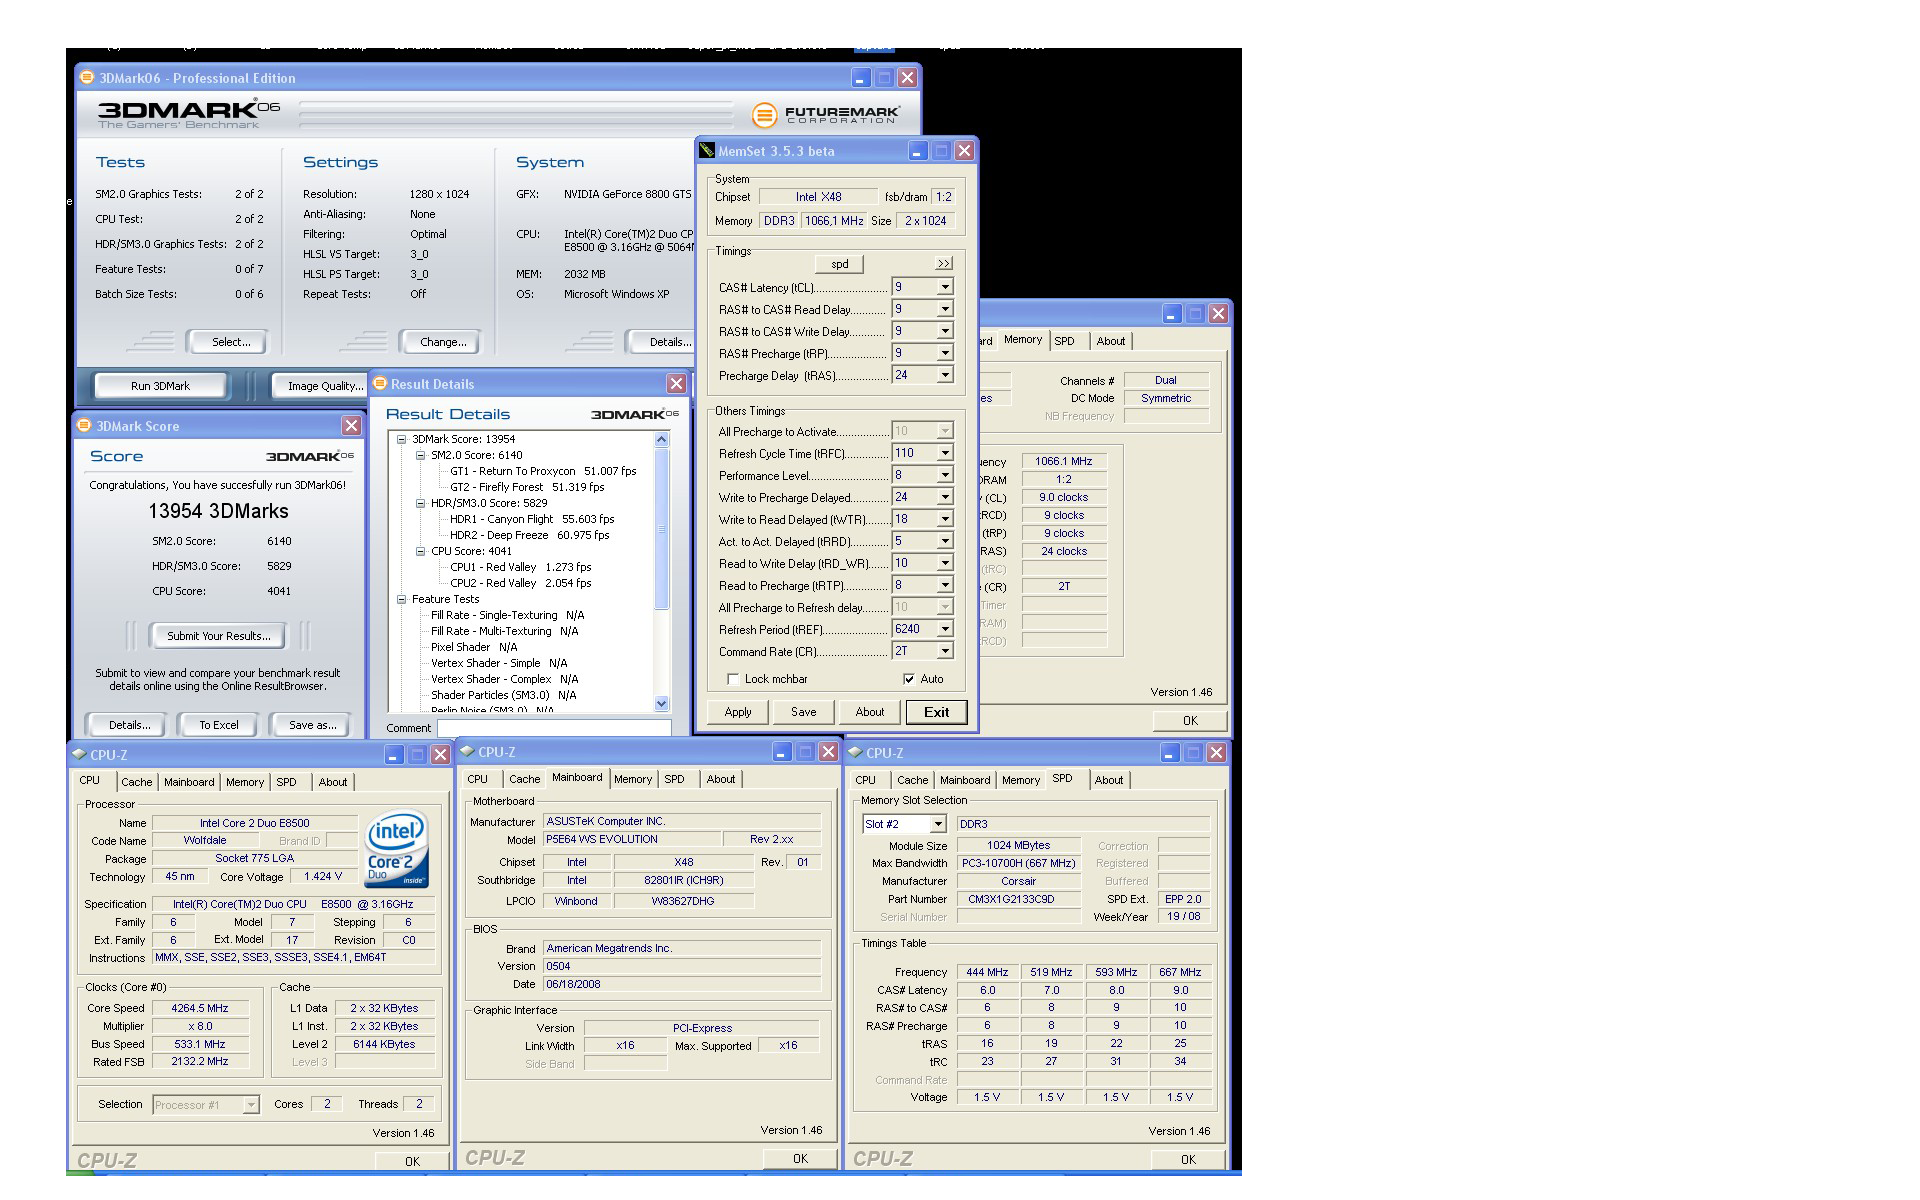This screenshot has height=1200, width=1920.
Task: Minimize the CPU-Z Mainboard window
Action: pos(782,751)
